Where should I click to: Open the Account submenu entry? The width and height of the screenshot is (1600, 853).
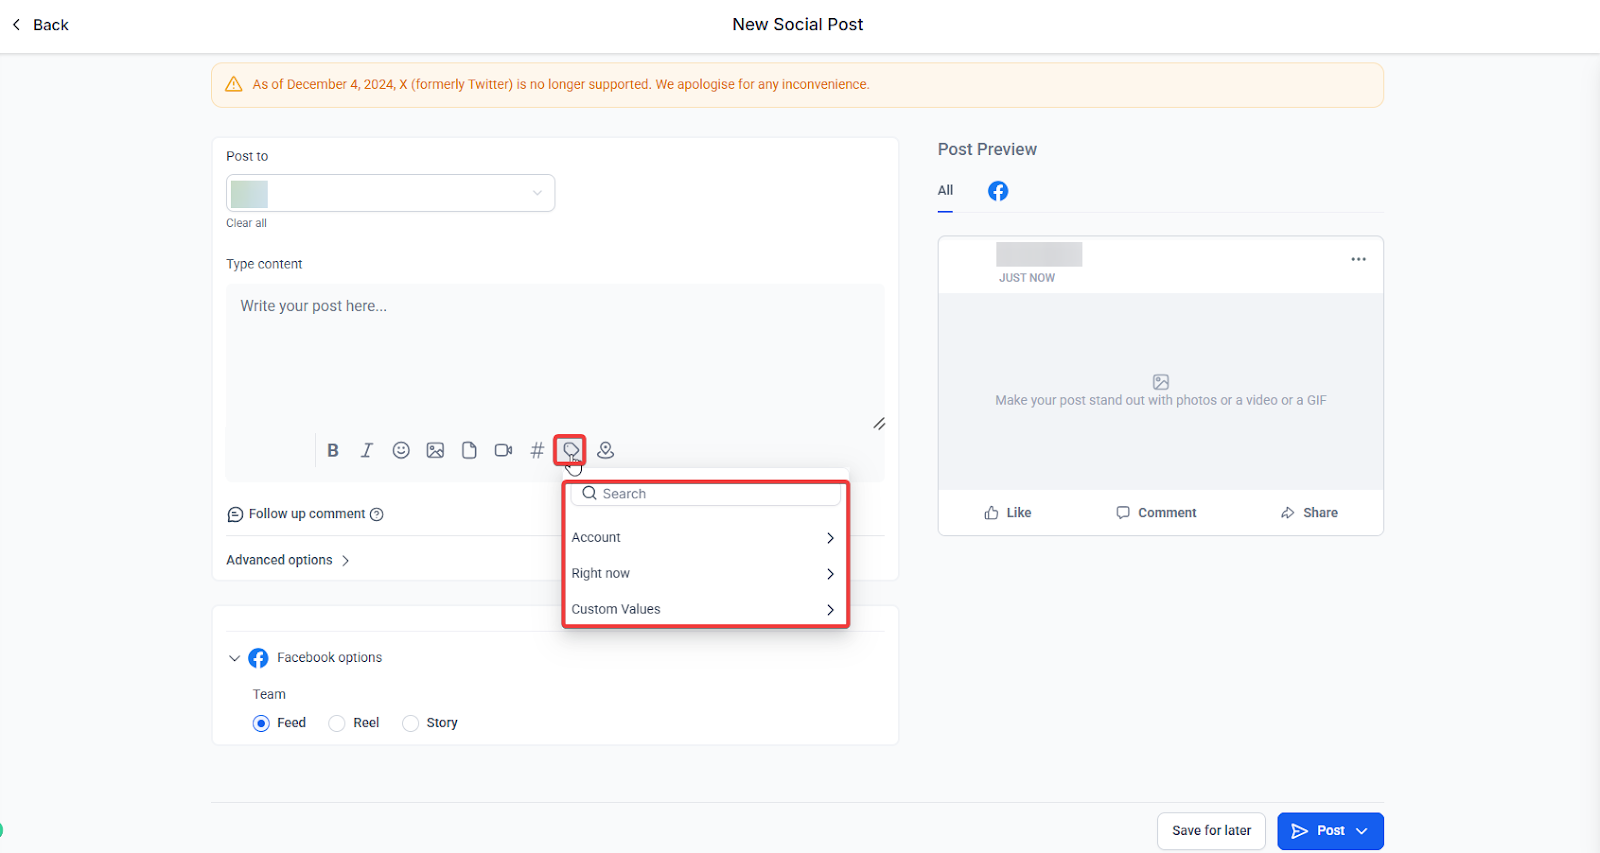[x=705, y=538]
